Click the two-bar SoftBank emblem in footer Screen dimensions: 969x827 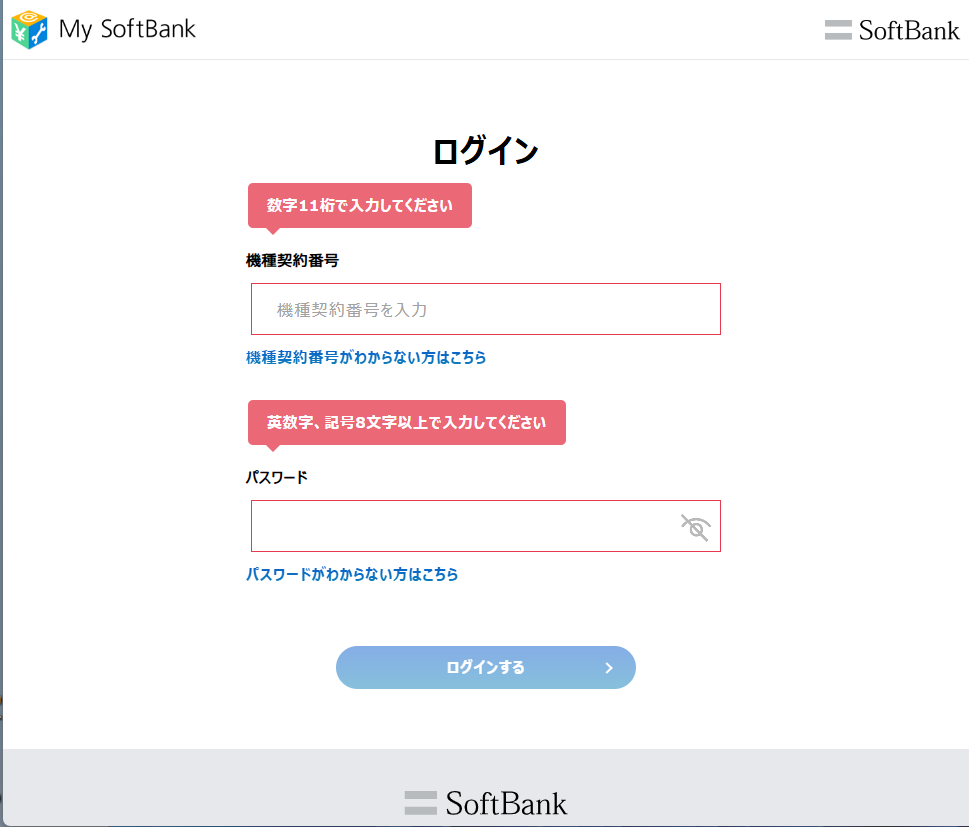421,802
